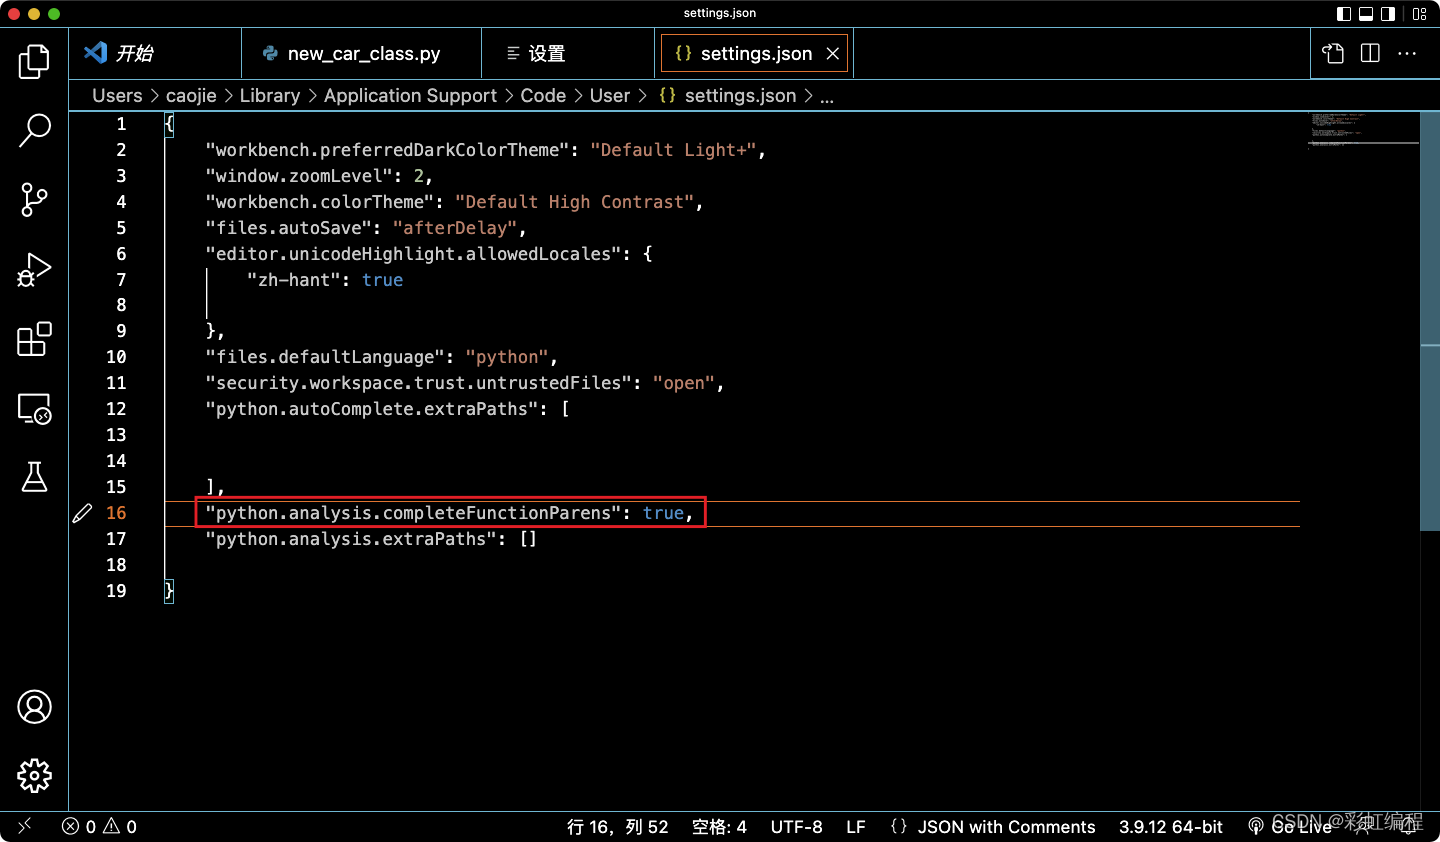Viewport: 1440px width, 842px height.
Task: Click the true value on line 7
Action: [383, 280]
